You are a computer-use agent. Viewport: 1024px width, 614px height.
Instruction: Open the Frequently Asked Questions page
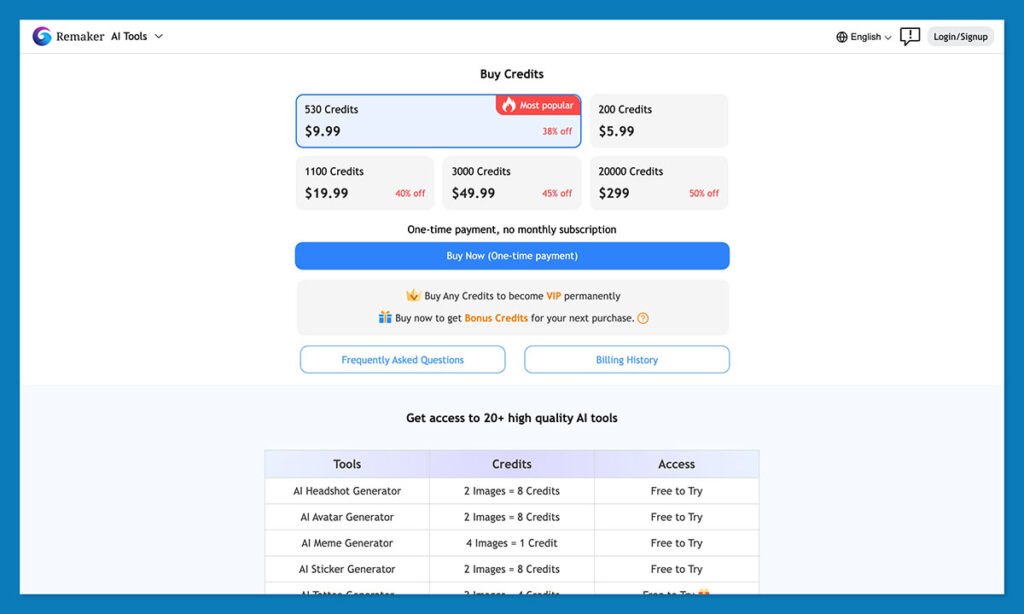pyautogui.click(x=402, y=359)
